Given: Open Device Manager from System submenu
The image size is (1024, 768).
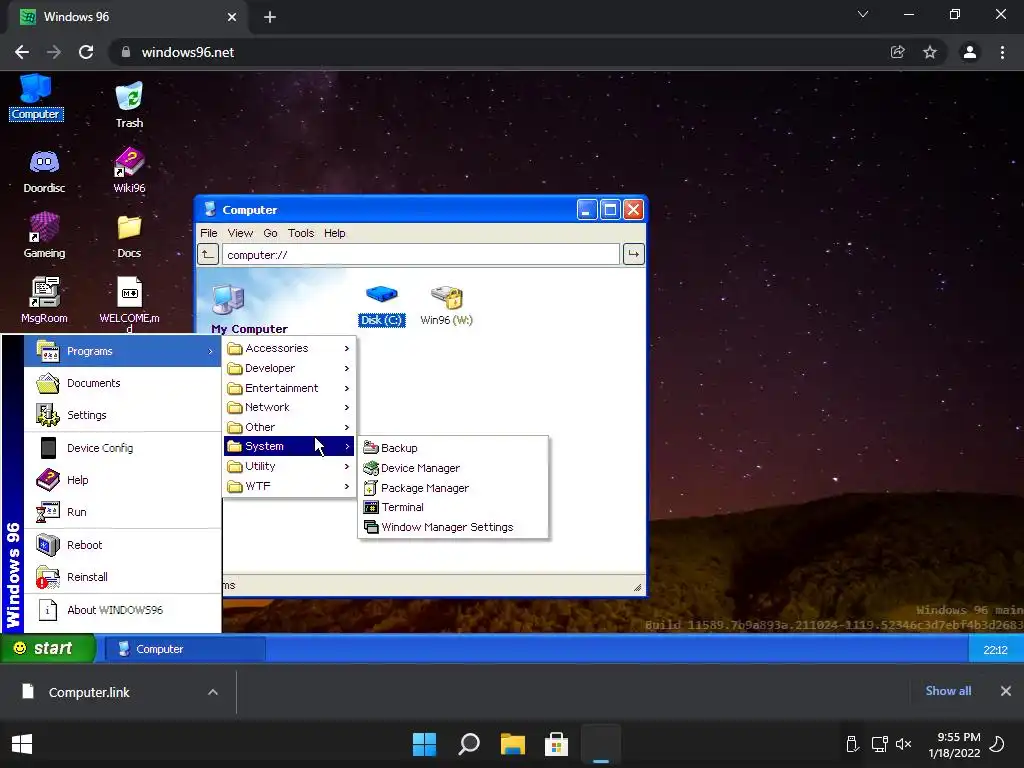Looking at the screenshot, I should tap(453, 468).
